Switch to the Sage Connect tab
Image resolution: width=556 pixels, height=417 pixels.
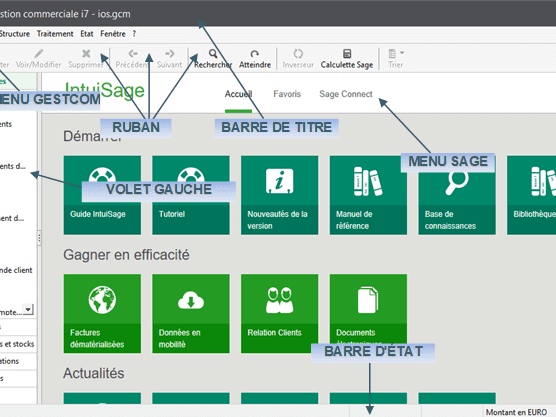pos(346,94)
